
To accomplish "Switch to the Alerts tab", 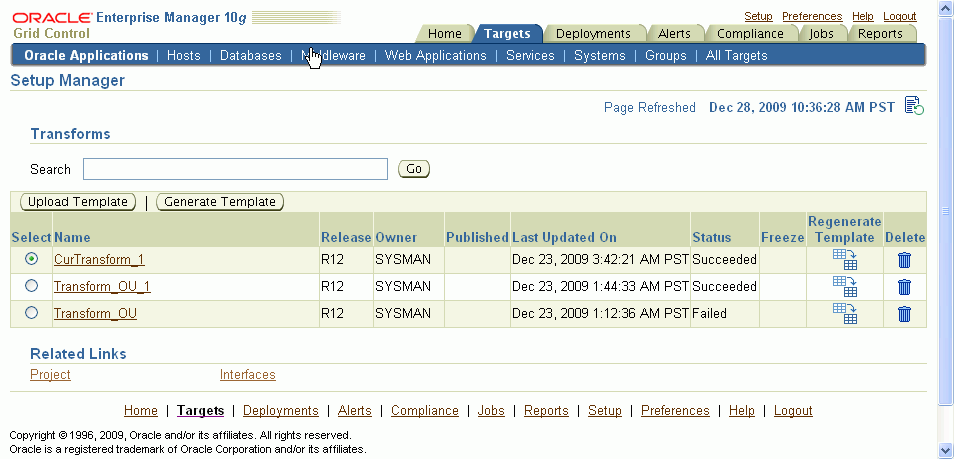I will point(674,33).
